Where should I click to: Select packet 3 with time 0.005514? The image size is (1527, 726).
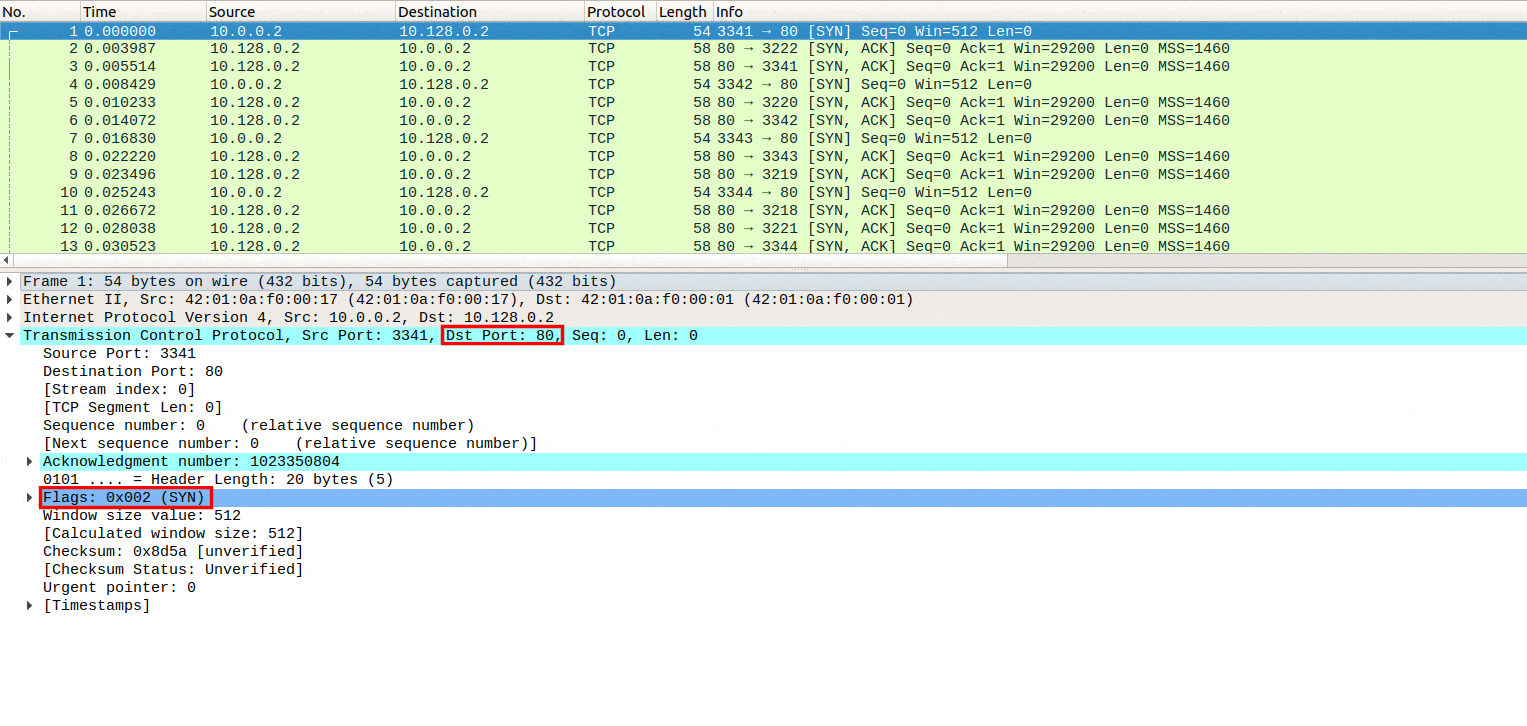coord(763,67)
